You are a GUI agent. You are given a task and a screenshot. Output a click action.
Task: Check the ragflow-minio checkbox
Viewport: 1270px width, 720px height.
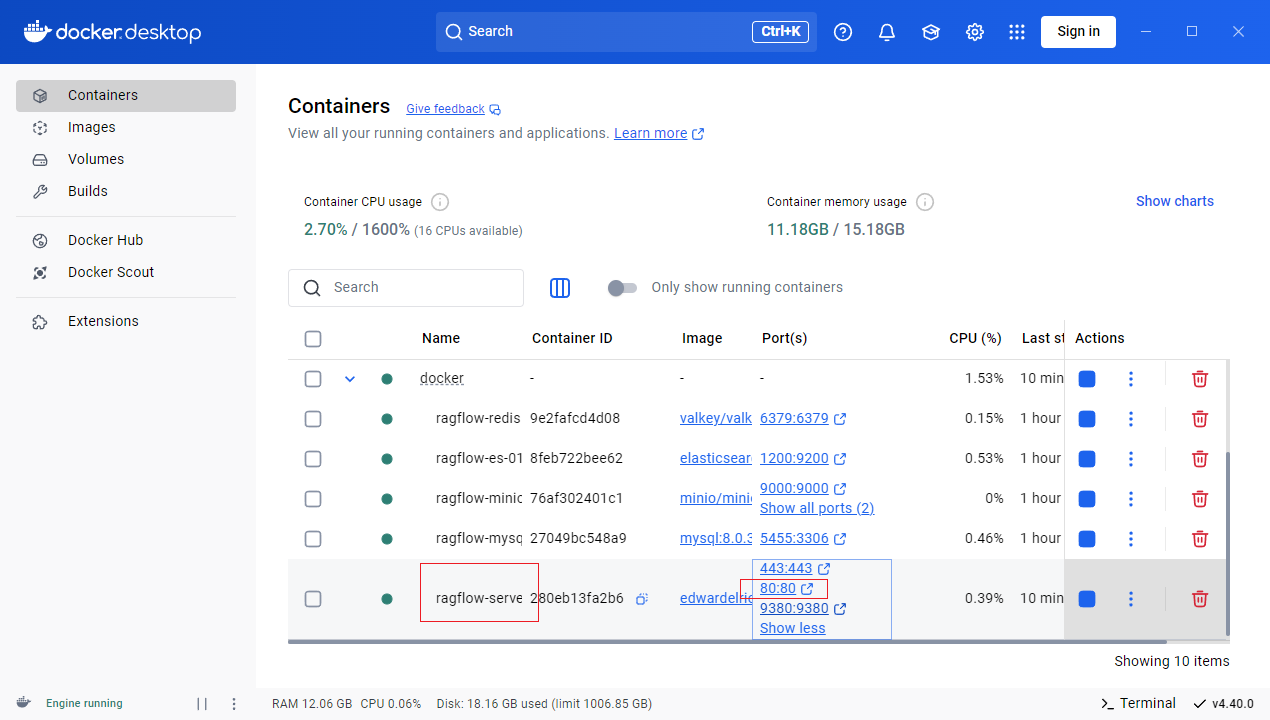(x=313, y=499)
